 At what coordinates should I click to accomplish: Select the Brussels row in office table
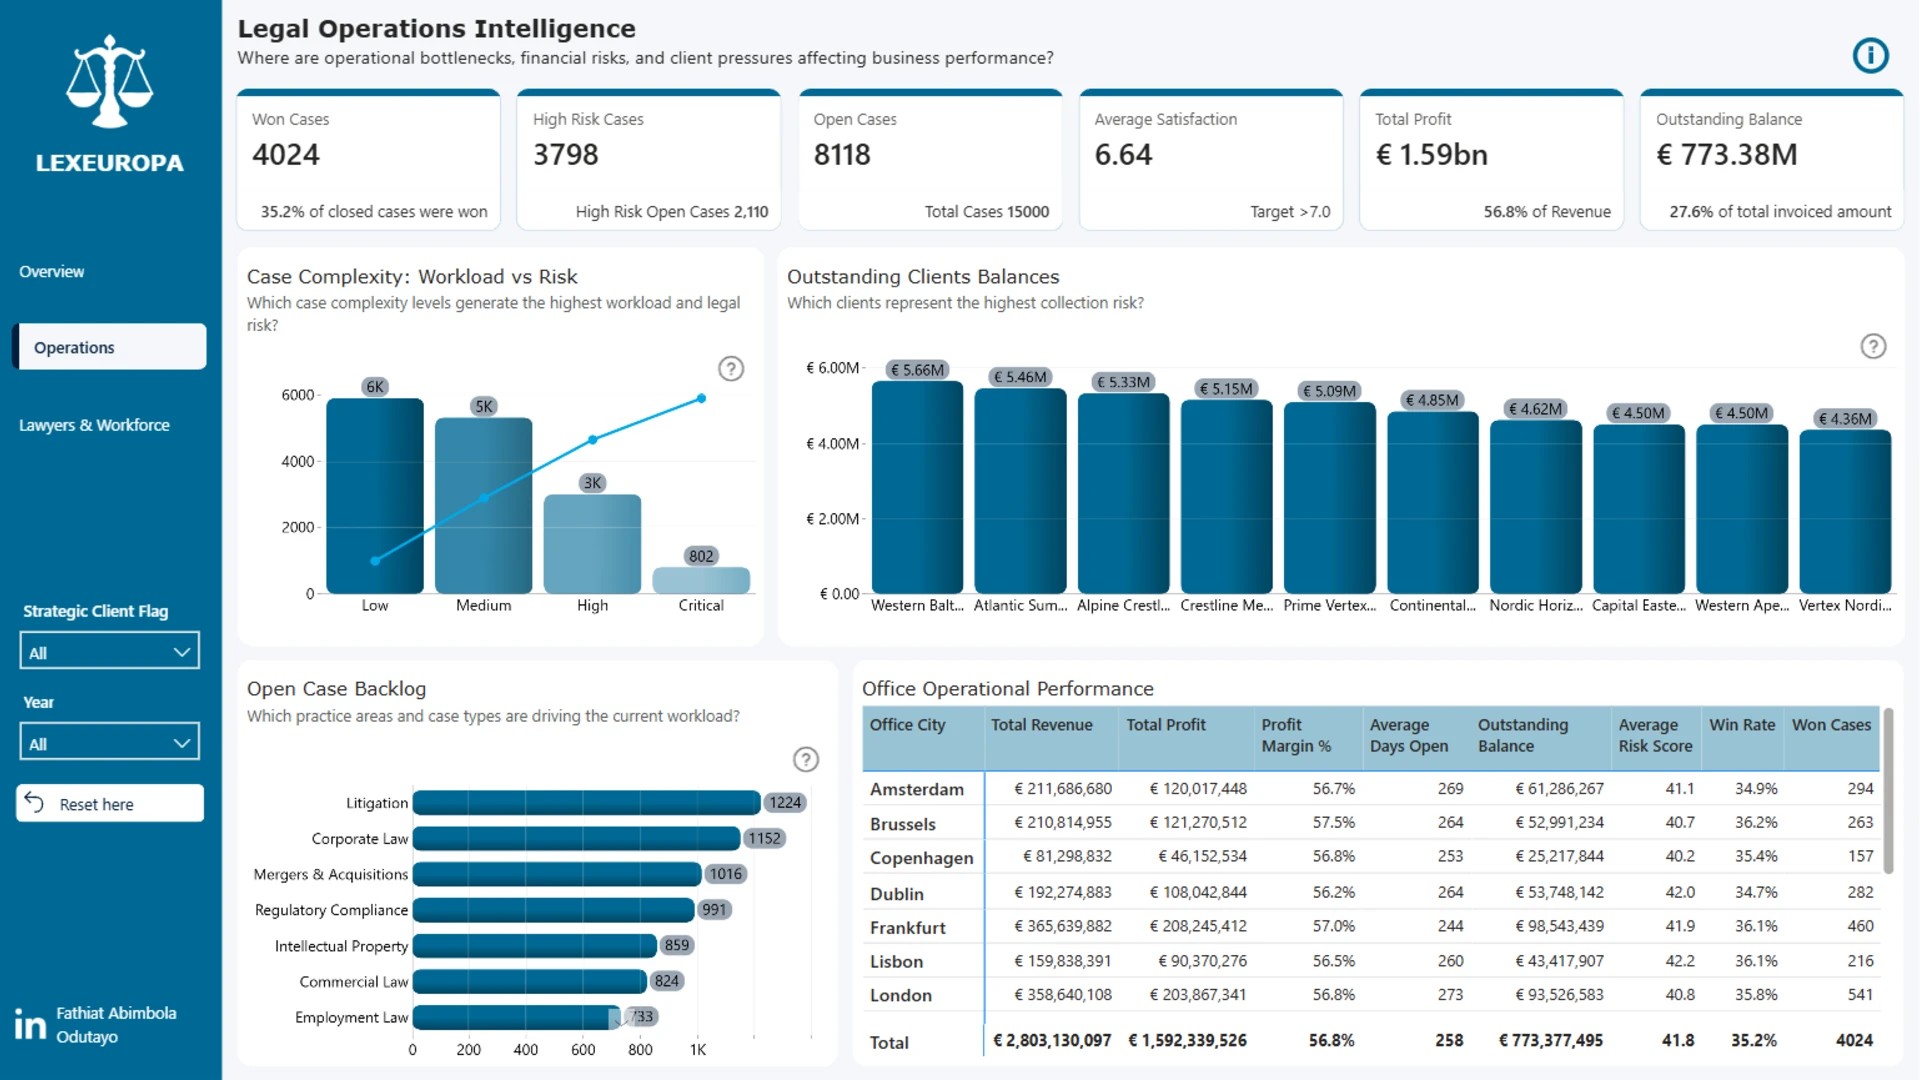(x=1371, y=823)
